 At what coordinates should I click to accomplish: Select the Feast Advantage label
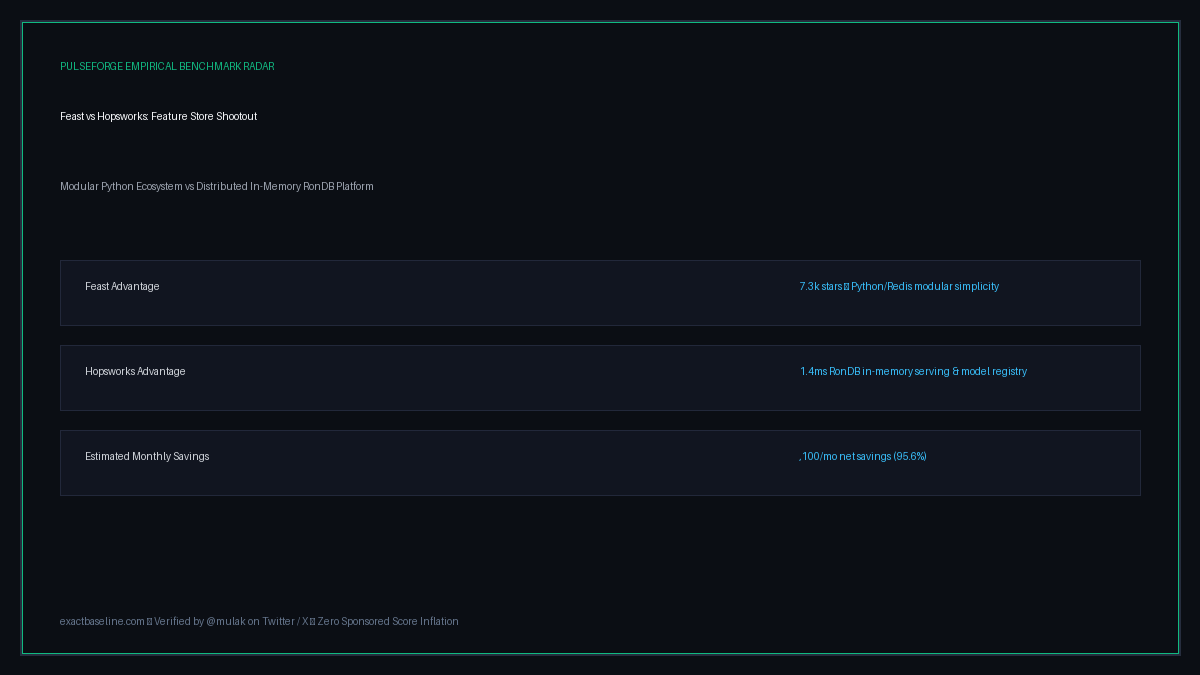[x=122, y=286]
